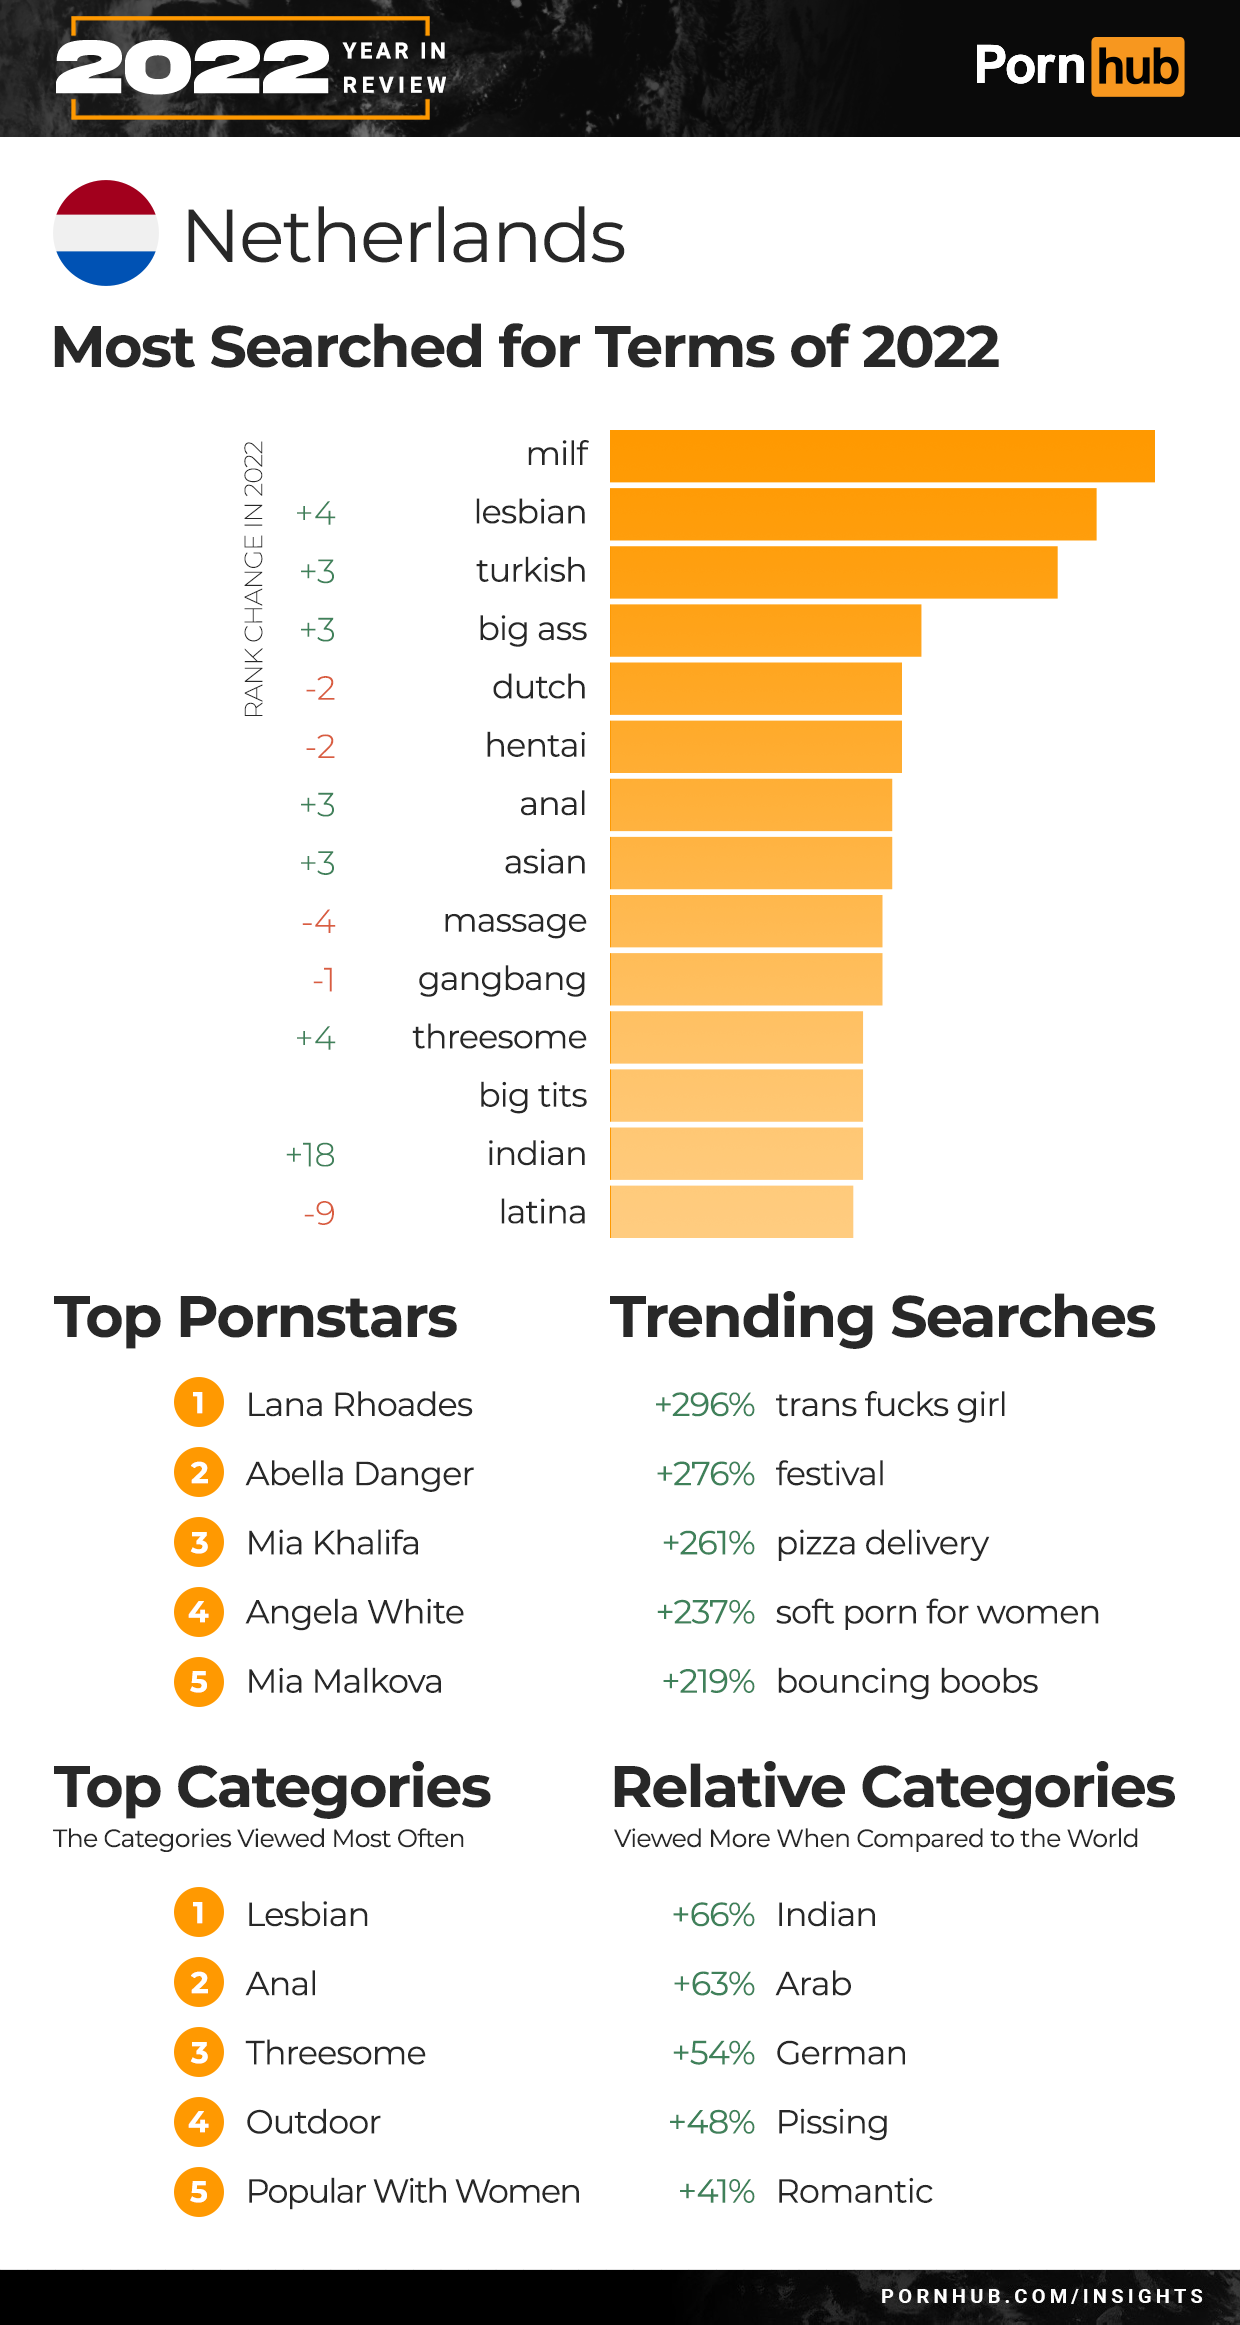Screen dimensions: 1240x2325
Task: Open the insights link in the footer
Action: (1042, 2296)
